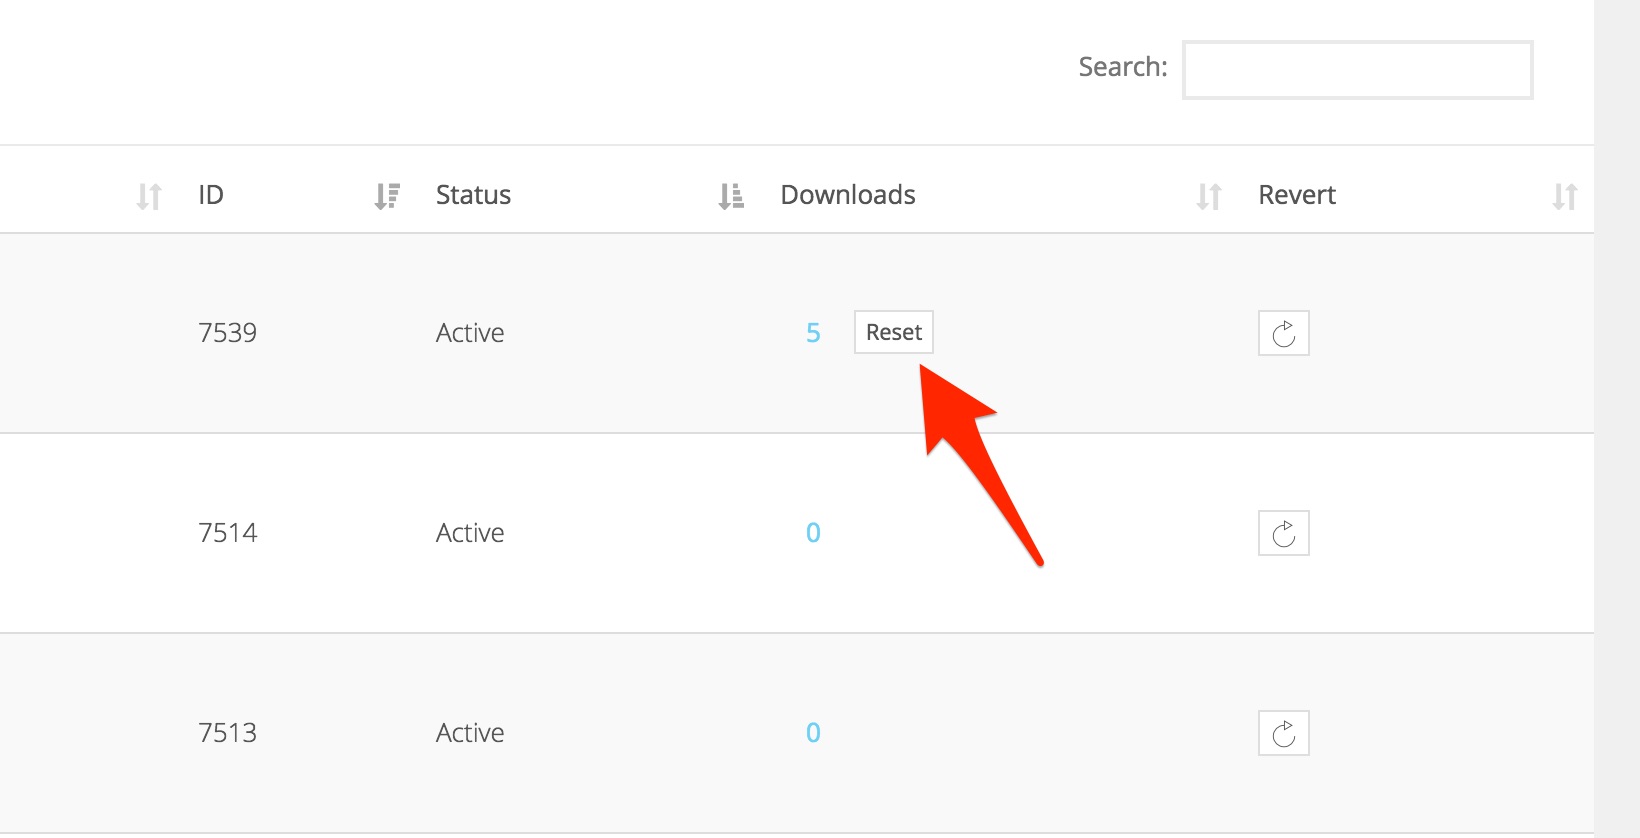Click the revert icon for entry 7539
Viewport: 1640px width, 838px height.
(x=1283, y=333)
